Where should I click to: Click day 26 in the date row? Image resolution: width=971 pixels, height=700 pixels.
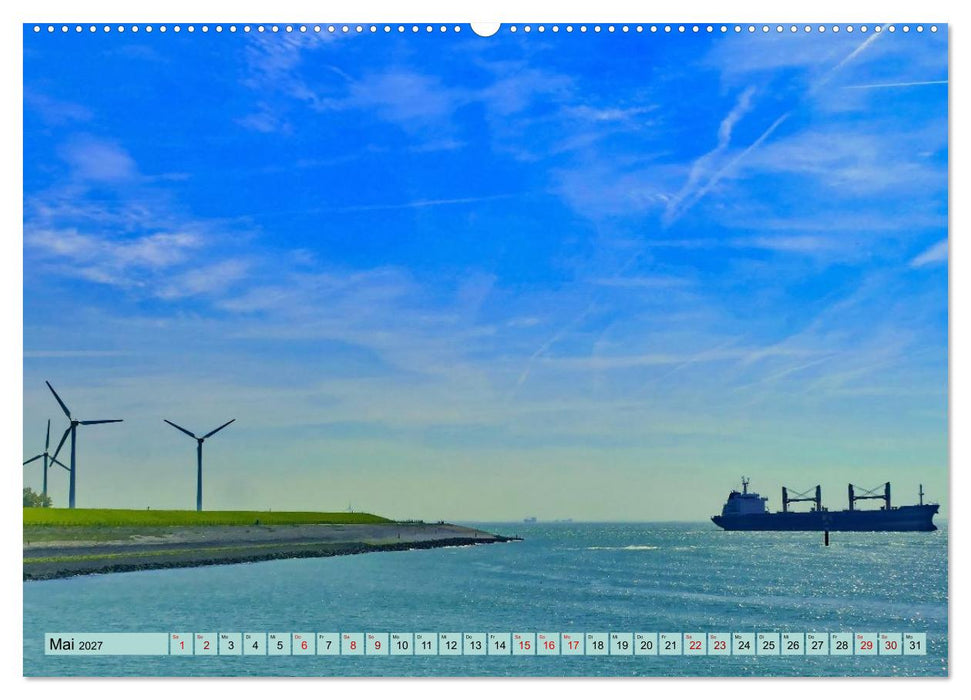click(x=793, y=644)
